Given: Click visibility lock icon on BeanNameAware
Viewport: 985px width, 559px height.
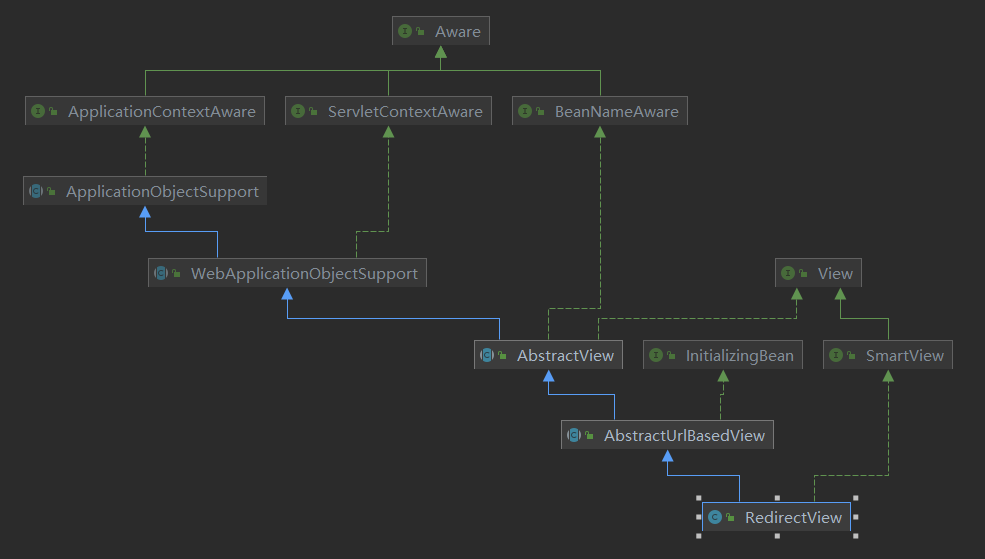Looking at the screenshot, I should point(540,111).
